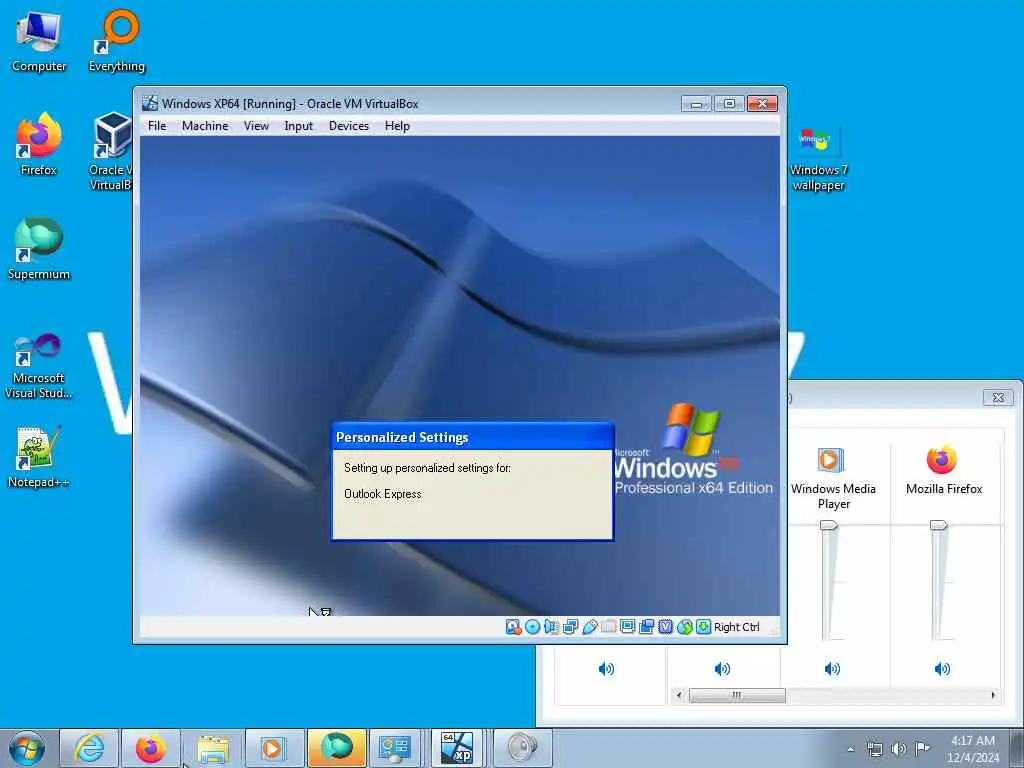This screenshot has width=1024, height=768.
Task: Select the Computer desktop icon
Action: (39, 42)
